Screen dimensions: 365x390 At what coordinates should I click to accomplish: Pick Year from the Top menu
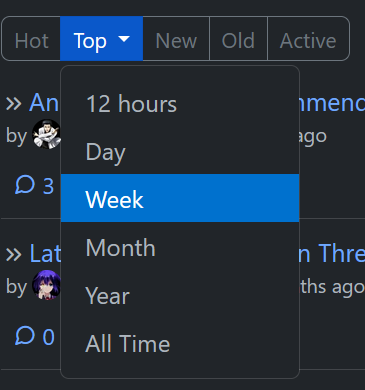point(180,295)
